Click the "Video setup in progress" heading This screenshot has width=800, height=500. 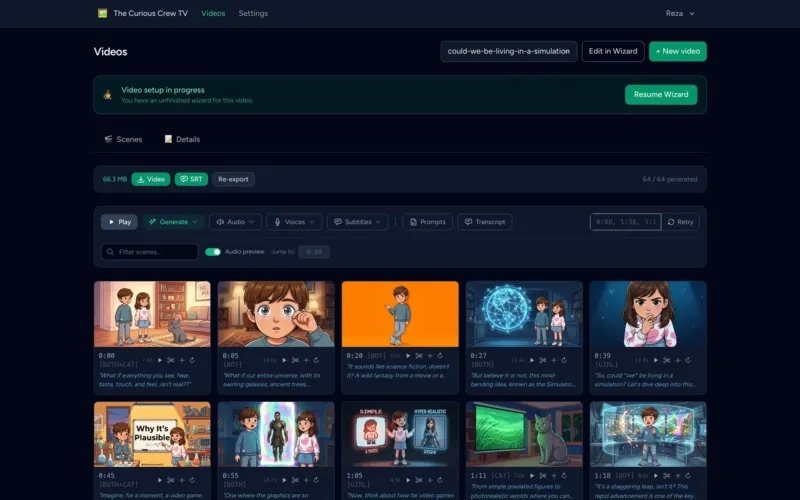point(163,90)
